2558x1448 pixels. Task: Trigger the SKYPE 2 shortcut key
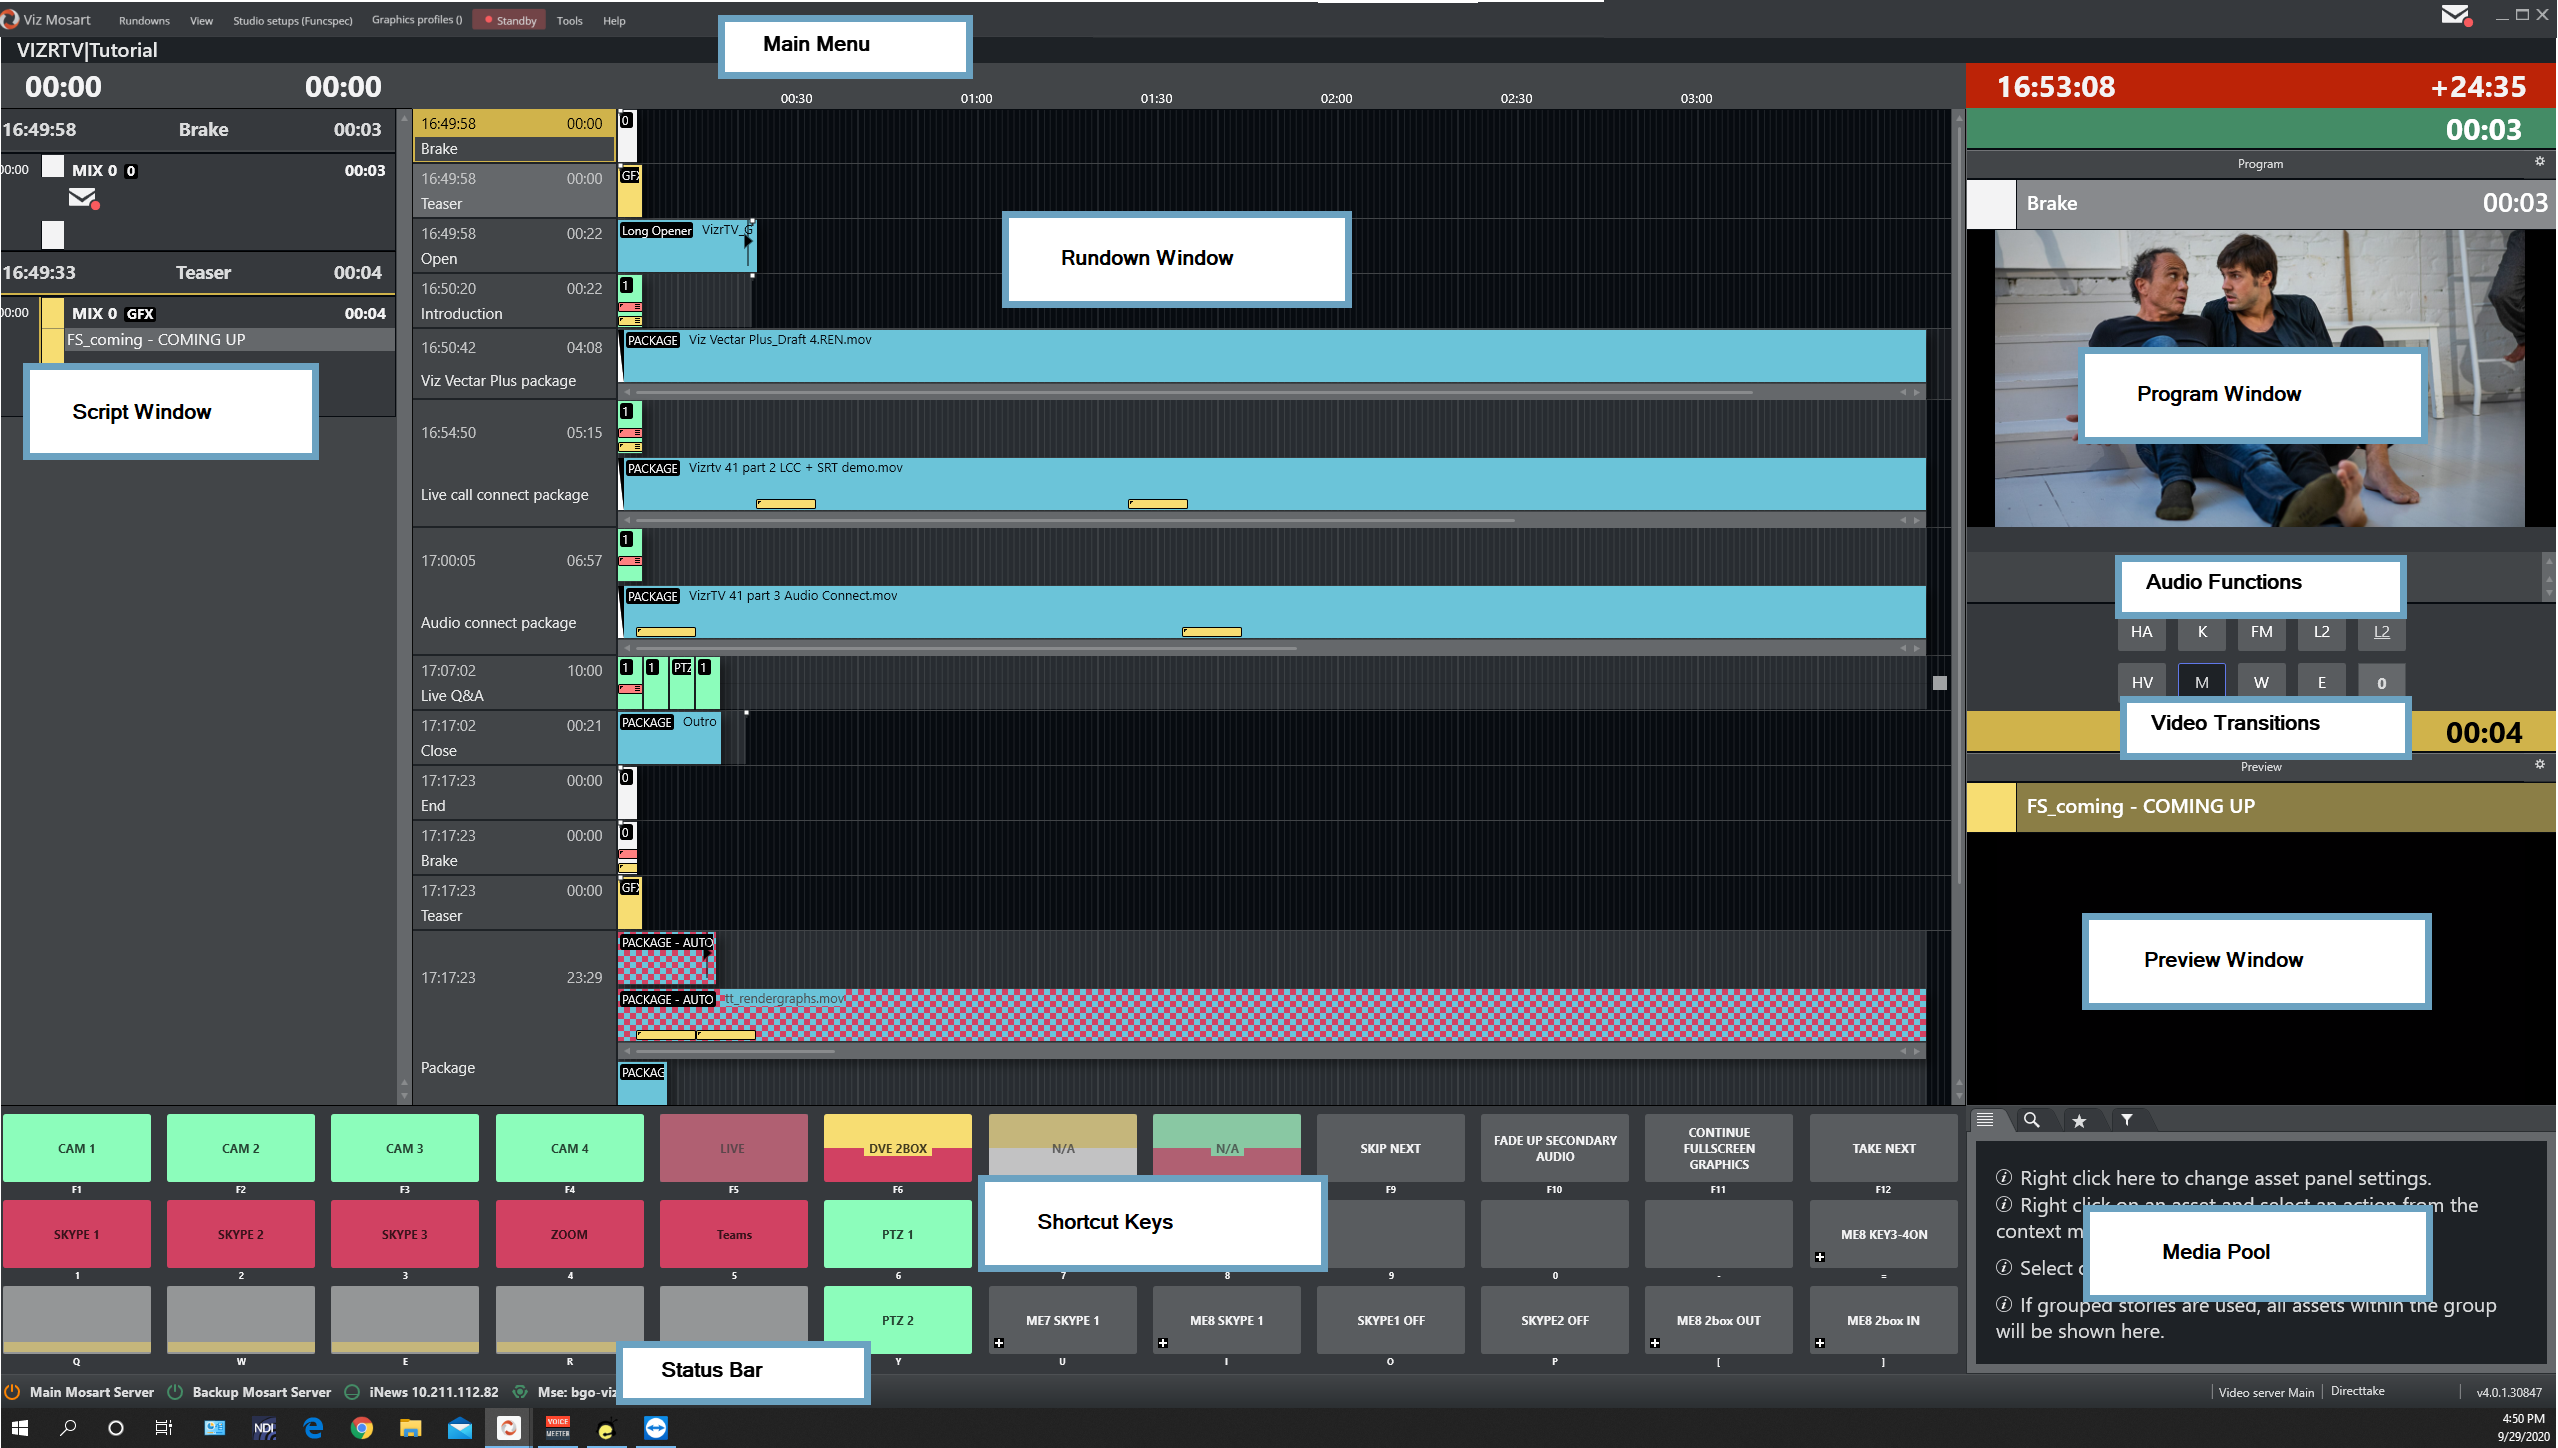(241, 1234)
